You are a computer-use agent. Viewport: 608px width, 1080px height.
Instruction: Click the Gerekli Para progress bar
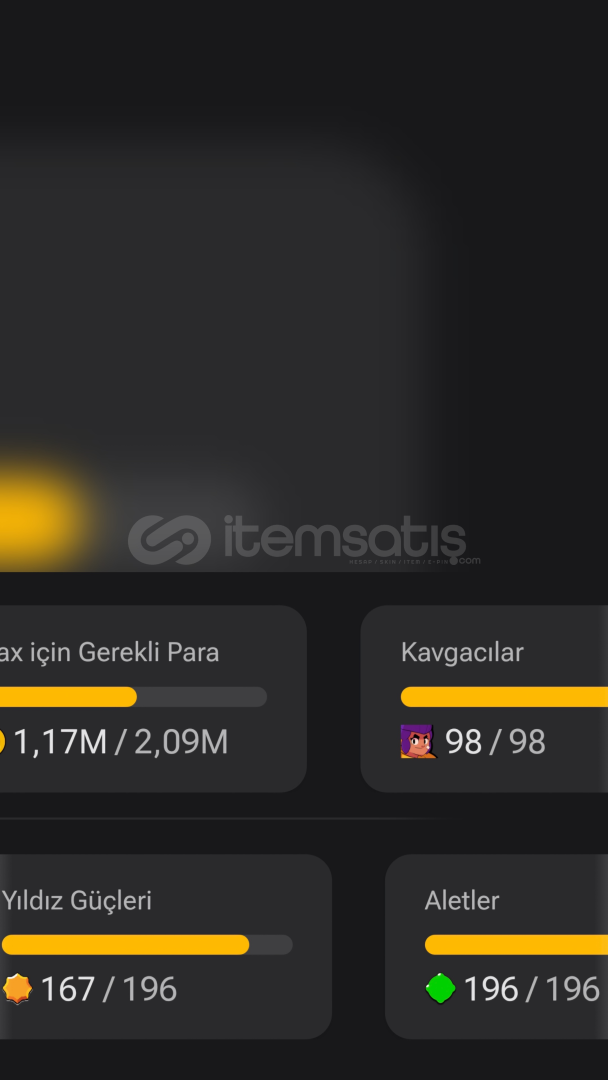click(x=132, y=697)
